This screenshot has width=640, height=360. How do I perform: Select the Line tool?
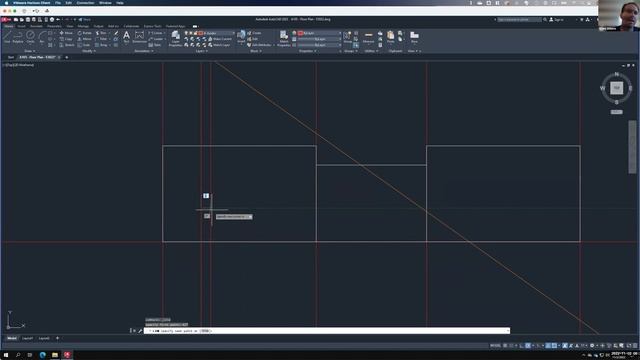pos(7,37)
